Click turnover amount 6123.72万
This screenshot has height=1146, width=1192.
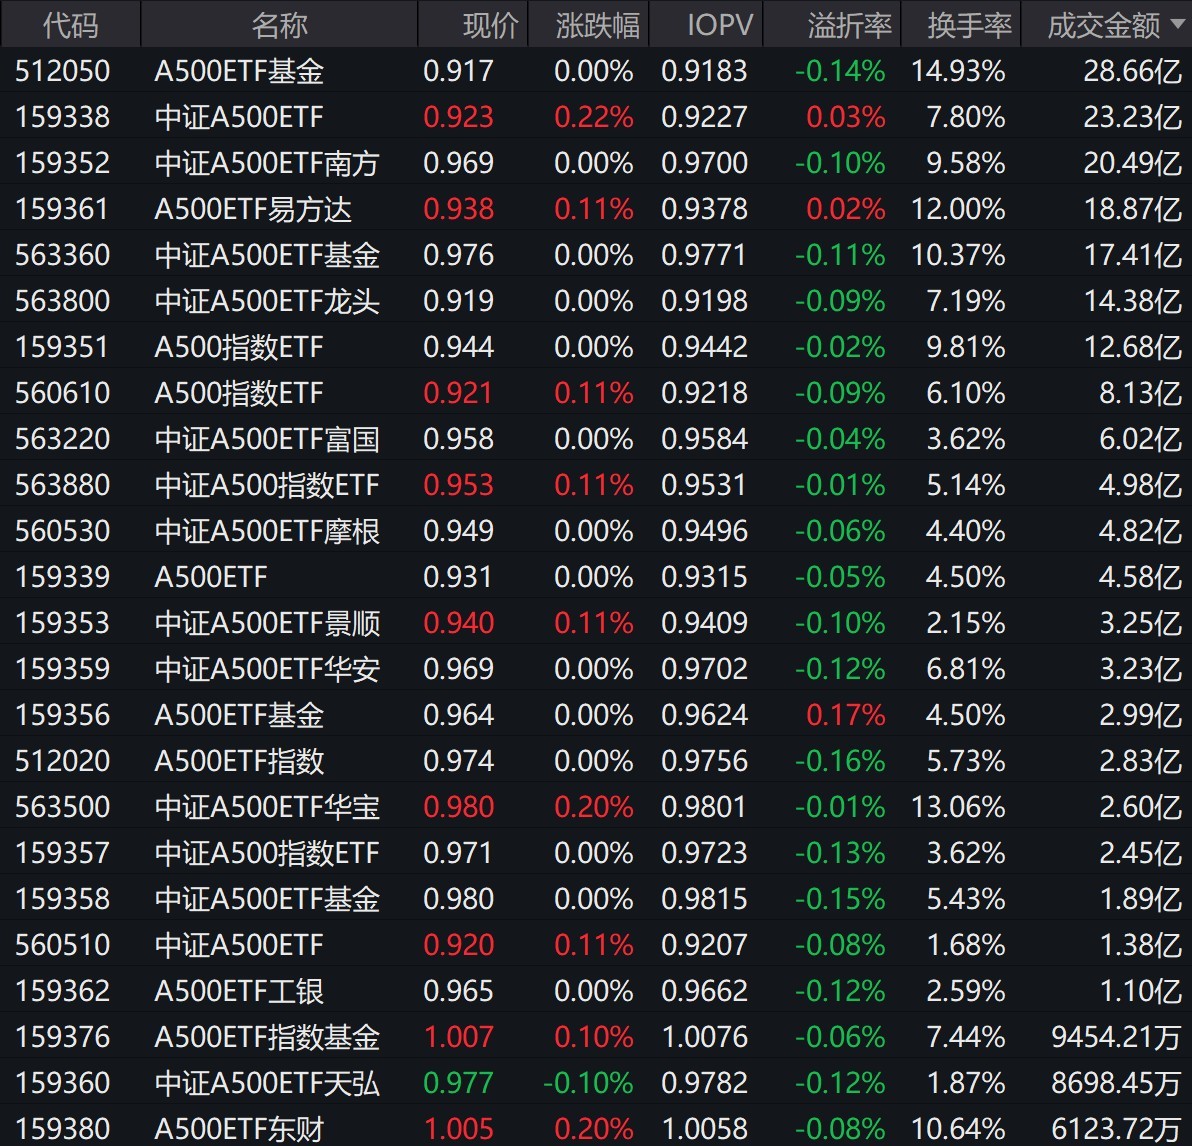click(1116, 1129)
